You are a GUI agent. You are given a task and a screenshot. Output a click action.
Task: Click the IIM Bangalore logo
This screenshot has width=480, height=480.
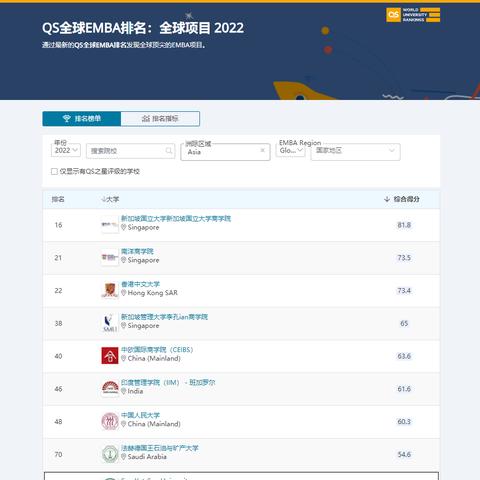[x=110, y=389]
